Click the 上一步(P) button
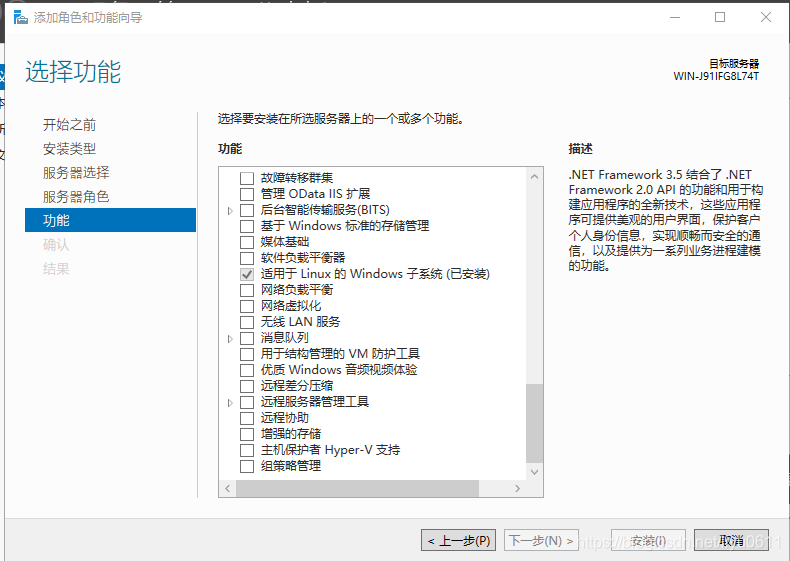 [458, 540]
